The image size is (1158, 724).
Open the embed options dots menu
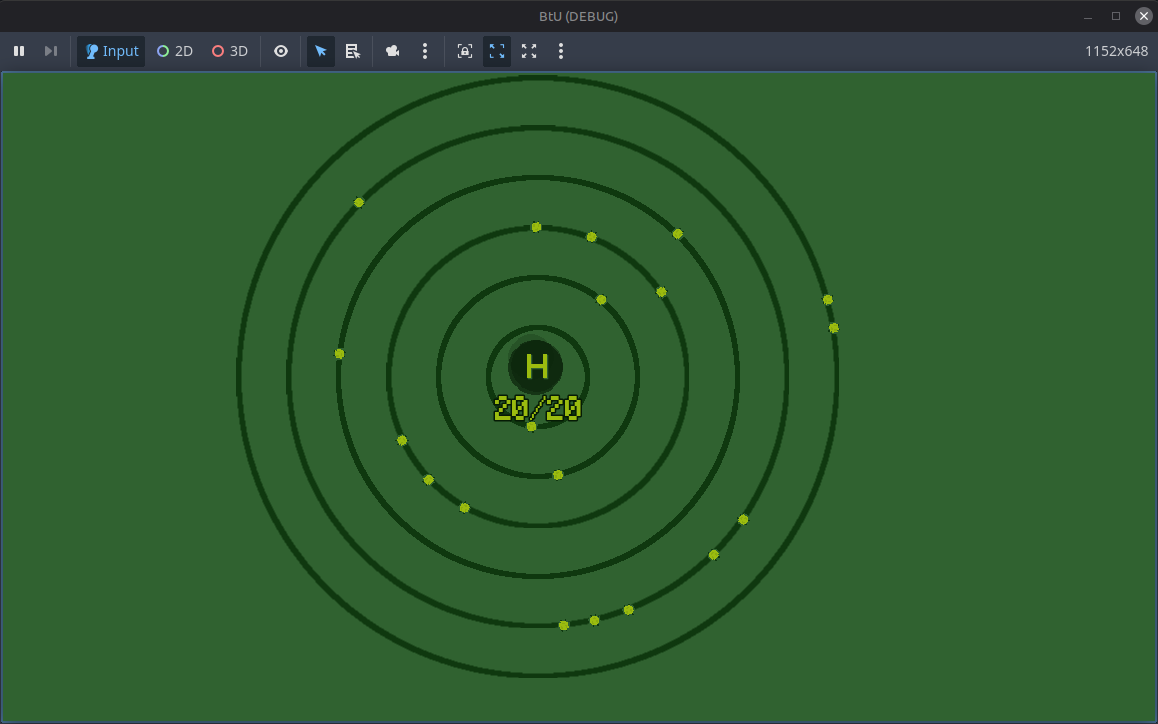561,51
